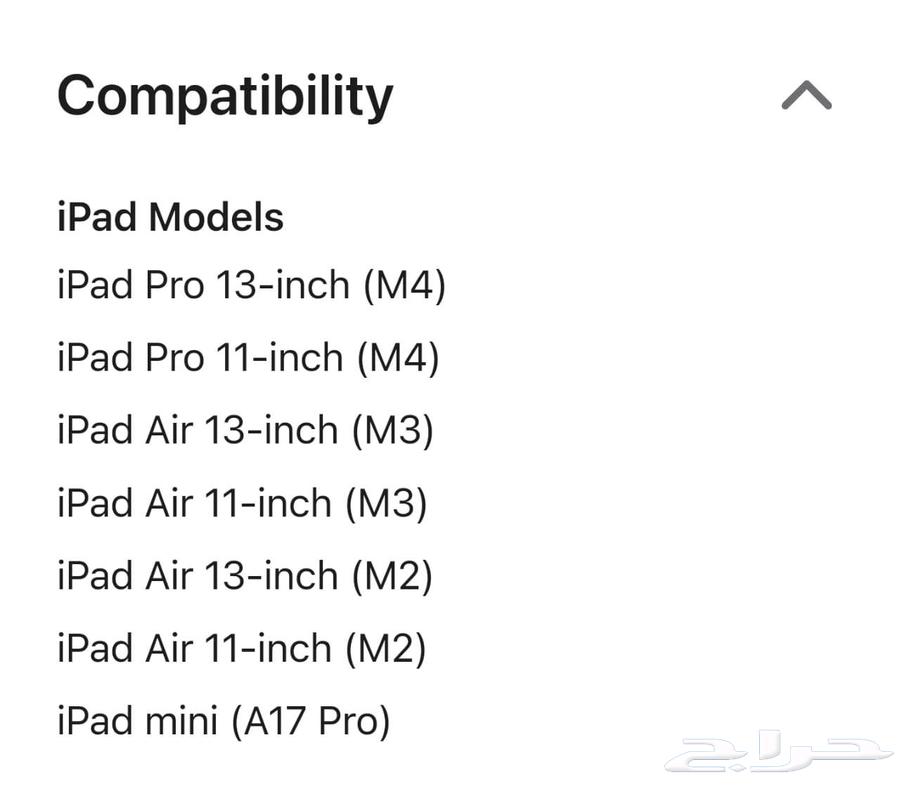Click the Haraj watermark logo
Image resolution: width=900 pixels, height=785 pixels.
(x=779, y=751)
